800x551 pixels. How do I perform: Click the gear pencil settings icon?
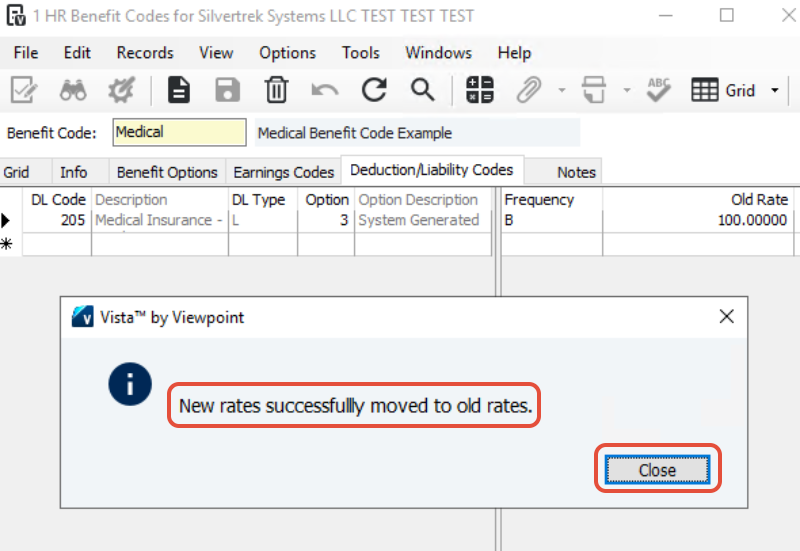click(121, 90)
